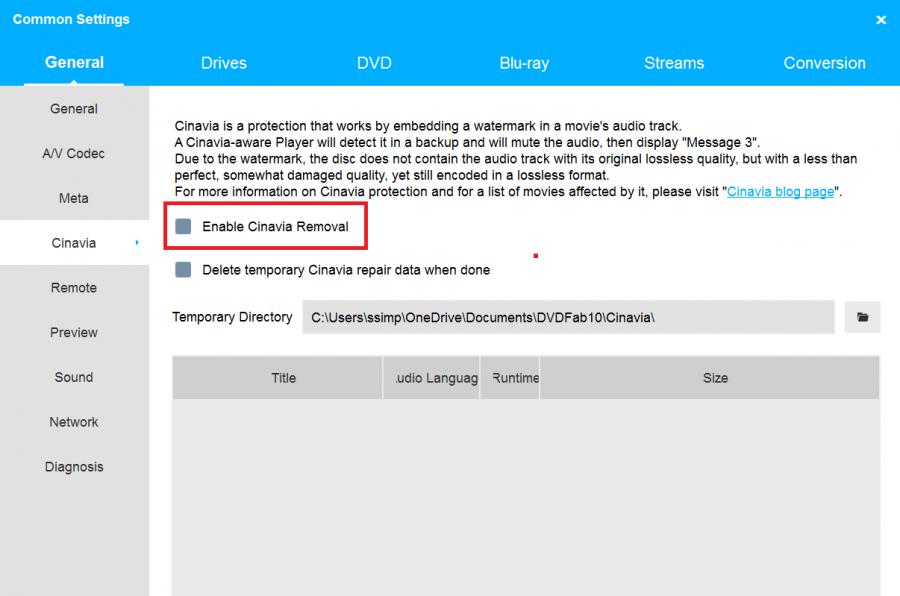
Task: Open Sound settings
Action: pyautogui.click(x=74, y=377)
